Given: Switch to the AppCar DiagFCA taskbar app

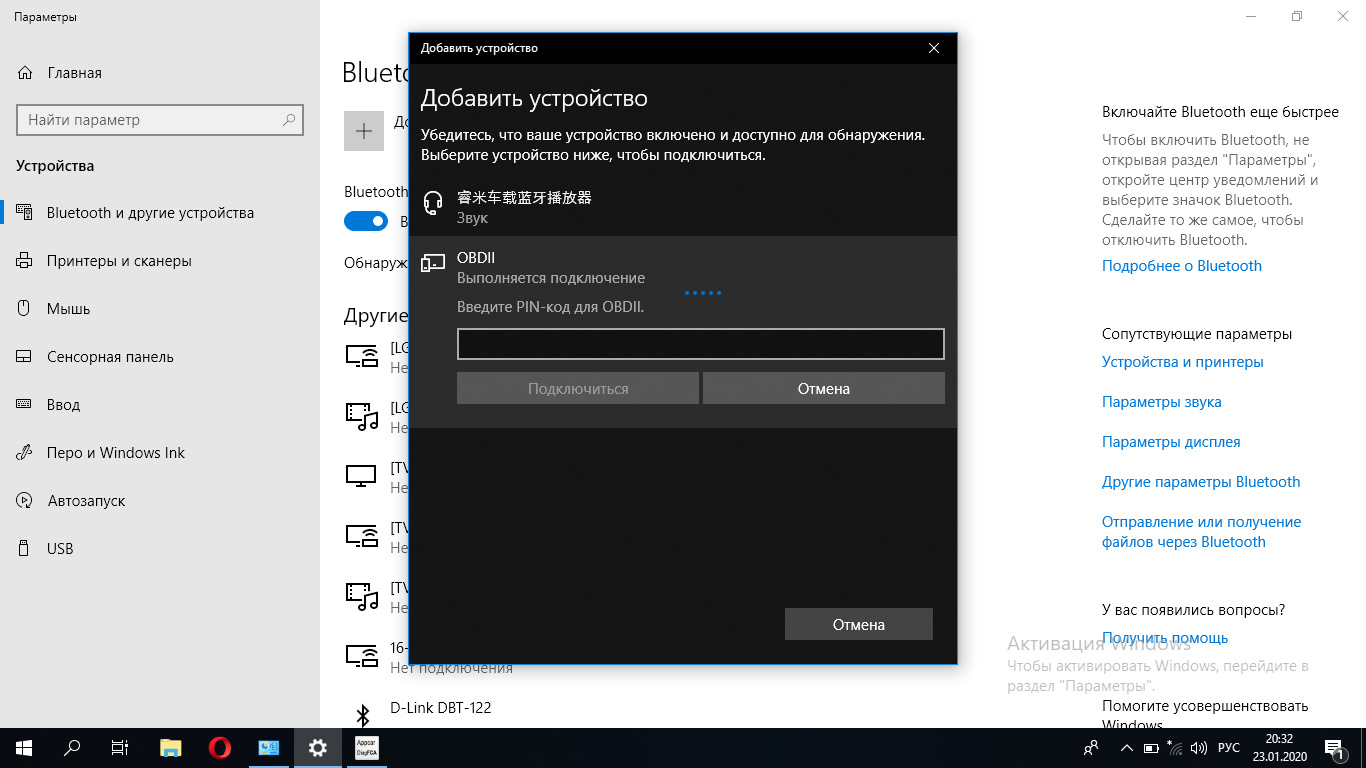Looking at the screenshot, I should coord(367,747).
